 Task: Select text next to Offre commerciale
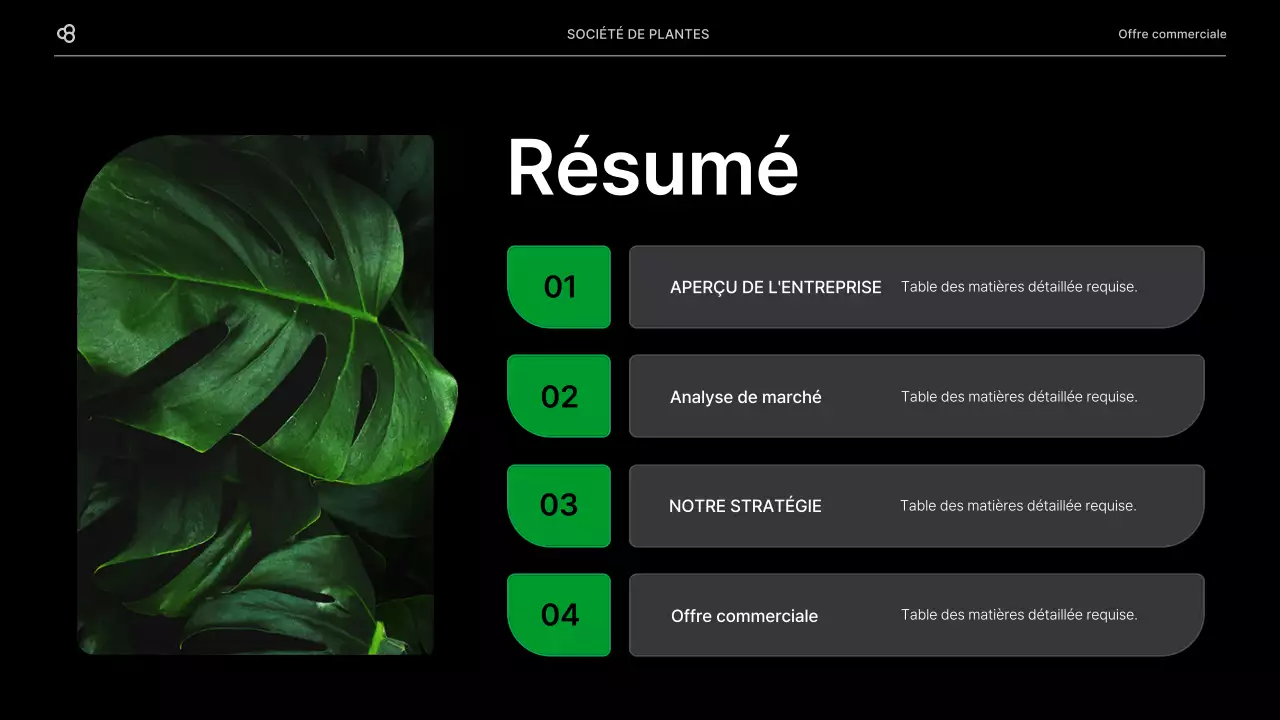(x=1019, y=615)
